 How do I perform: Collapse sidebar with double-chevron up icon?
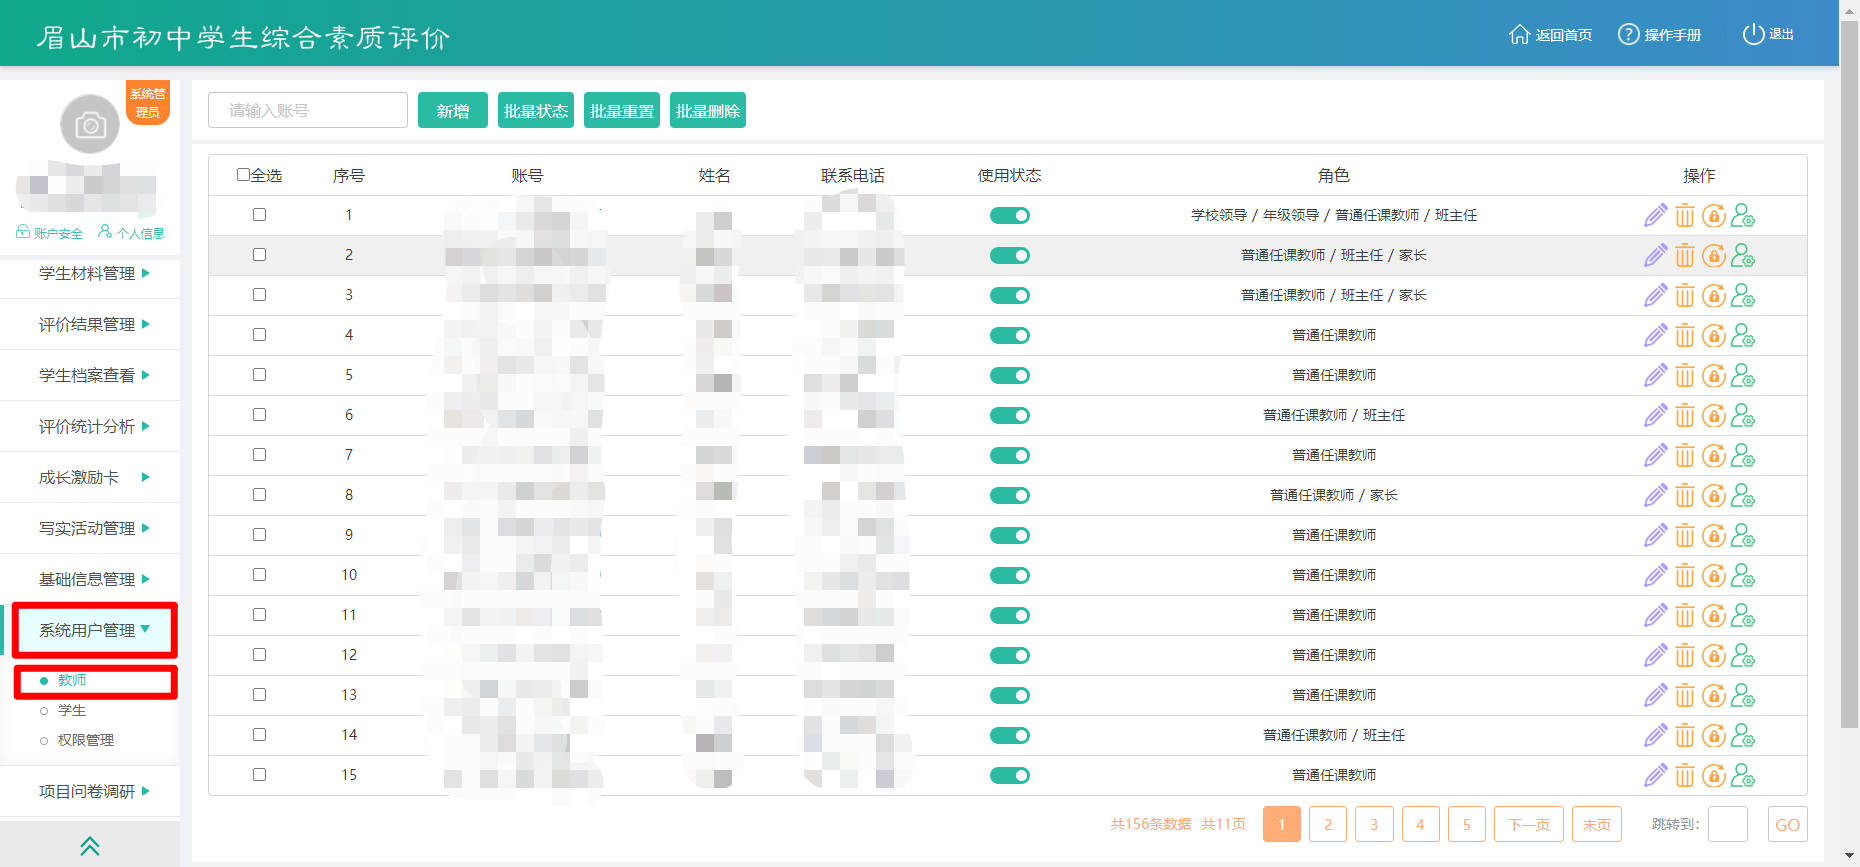[x=90, y=846]
